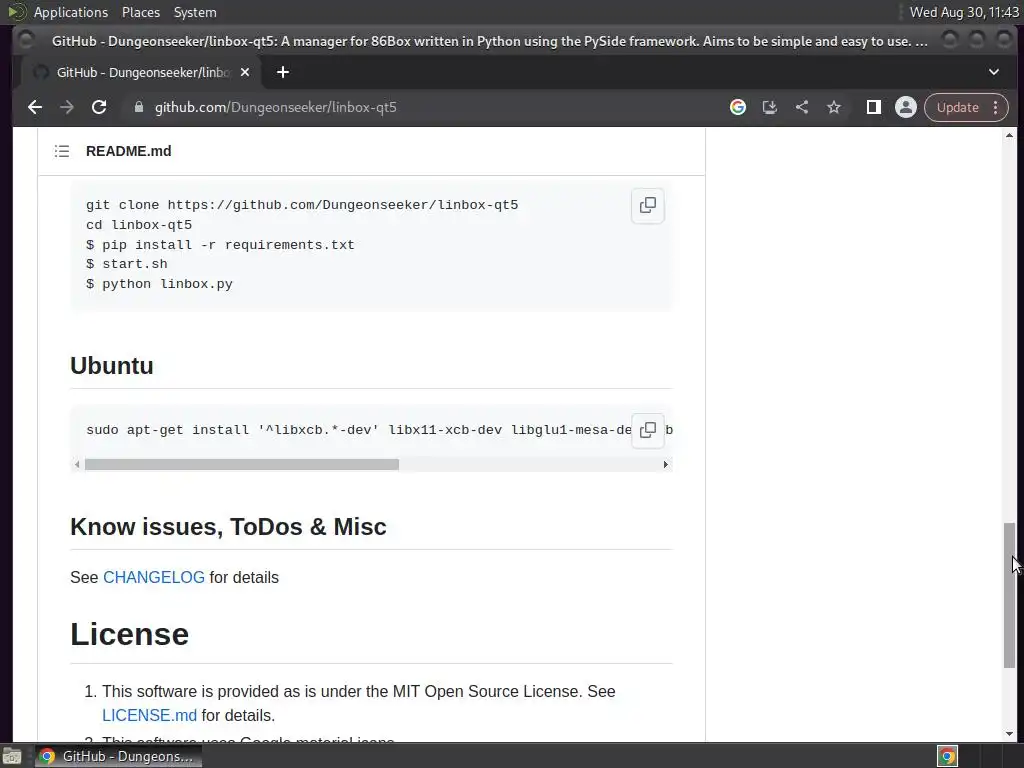1024x768 pixels.
Task: Open the Chrome profile avatar
Action: click(x=906, y=107)
